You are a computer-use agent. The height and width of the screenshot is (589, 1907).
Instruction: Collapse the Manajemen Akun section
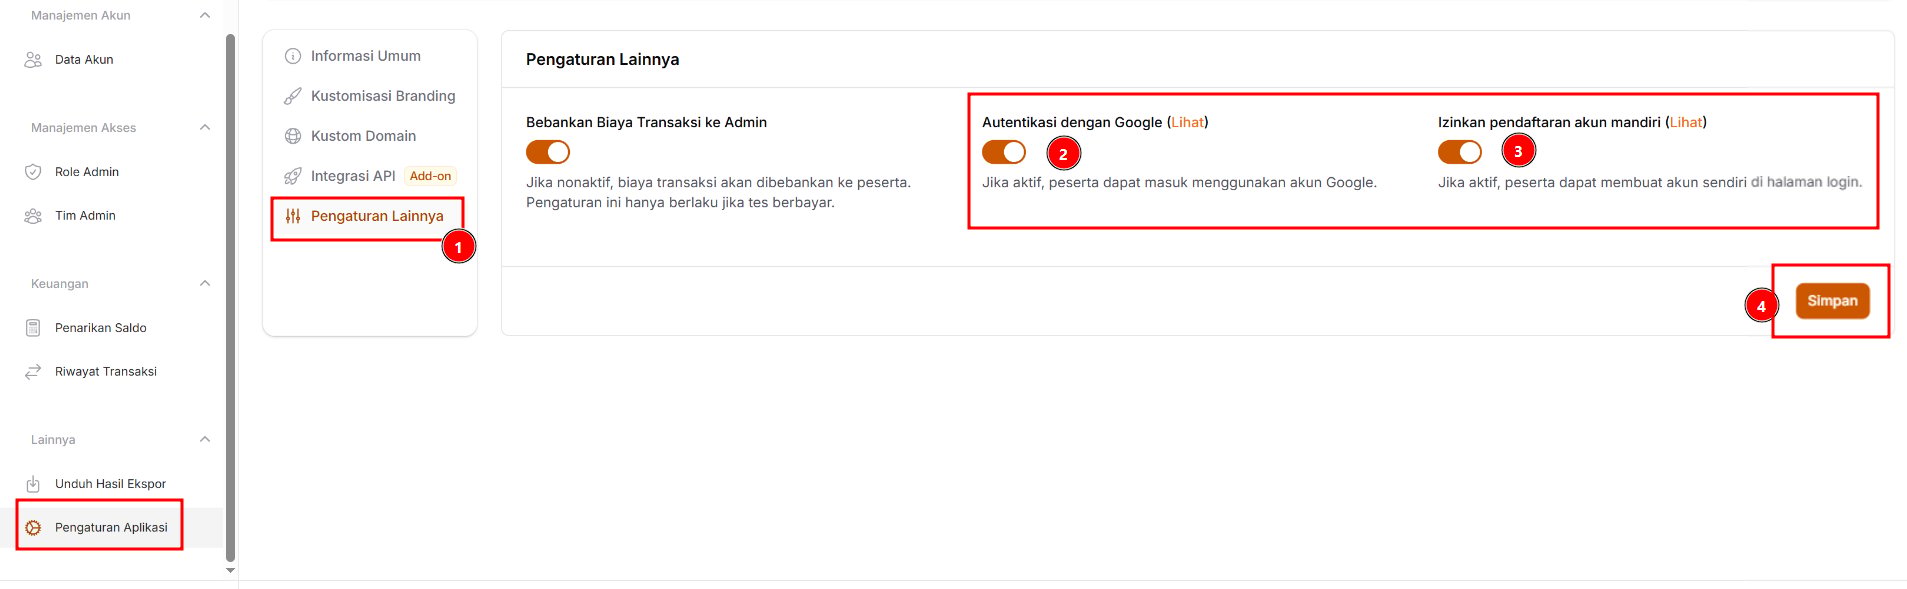tap(205, 15)
